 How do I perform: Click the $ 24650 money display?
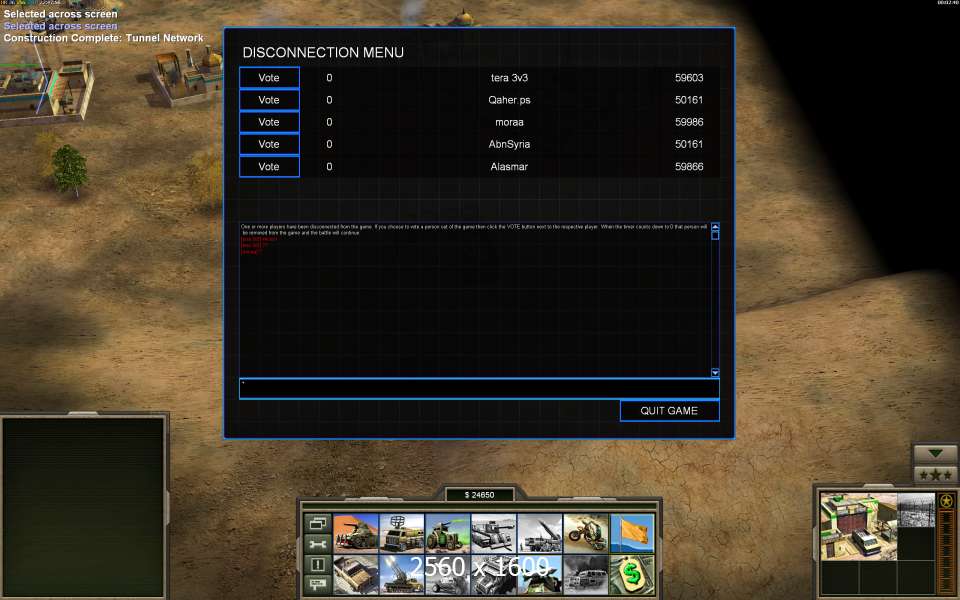click(x=479, y=495)
